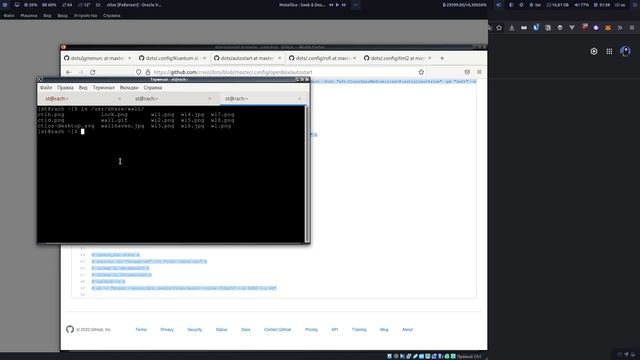Screen dimensions: 640x360
Task: Reload the GitHub page in Firefox
Action: pos(93,72)
